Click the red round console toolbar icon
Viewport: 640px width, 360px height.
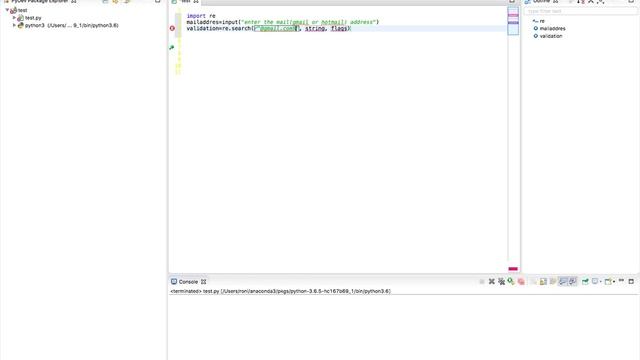521,282
